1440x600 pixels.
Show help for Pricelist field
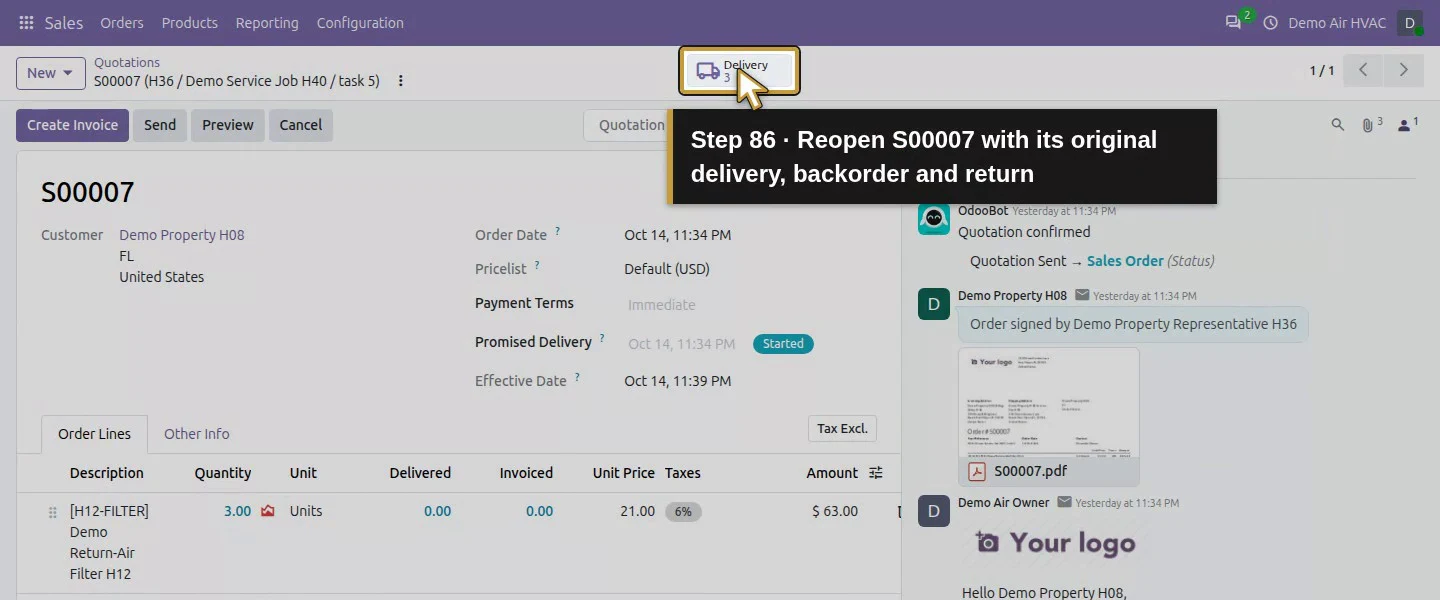[x=537, y=266]
